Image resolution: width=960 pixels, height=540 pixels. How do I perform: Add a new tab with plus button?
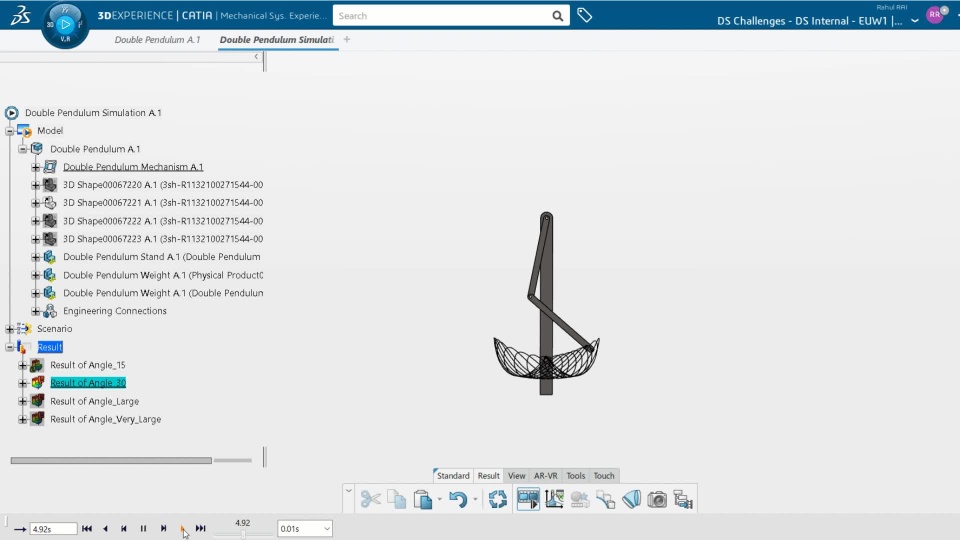tap(347, 39)
